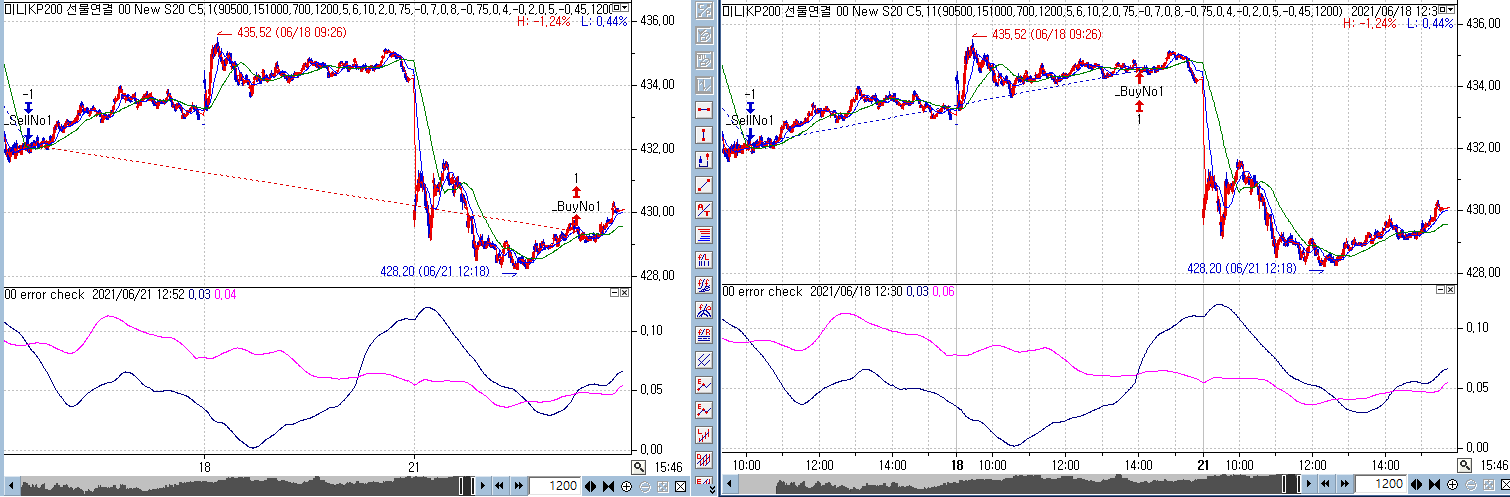Select the horizontal line drawing tool
The width and height of the screenshot is (1510, 497).
point(704,109)
